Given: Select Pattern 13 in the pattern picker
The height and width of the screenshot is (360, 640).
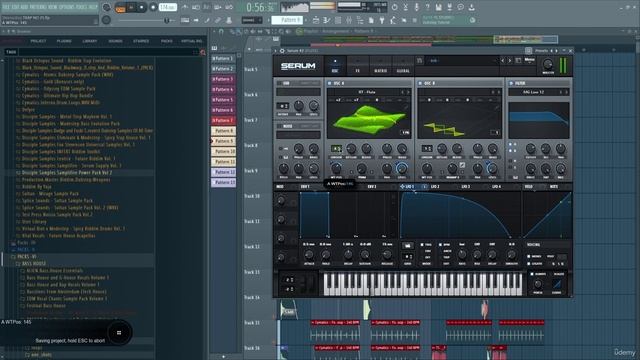Looking at the screenshot, I should [223, 182].
